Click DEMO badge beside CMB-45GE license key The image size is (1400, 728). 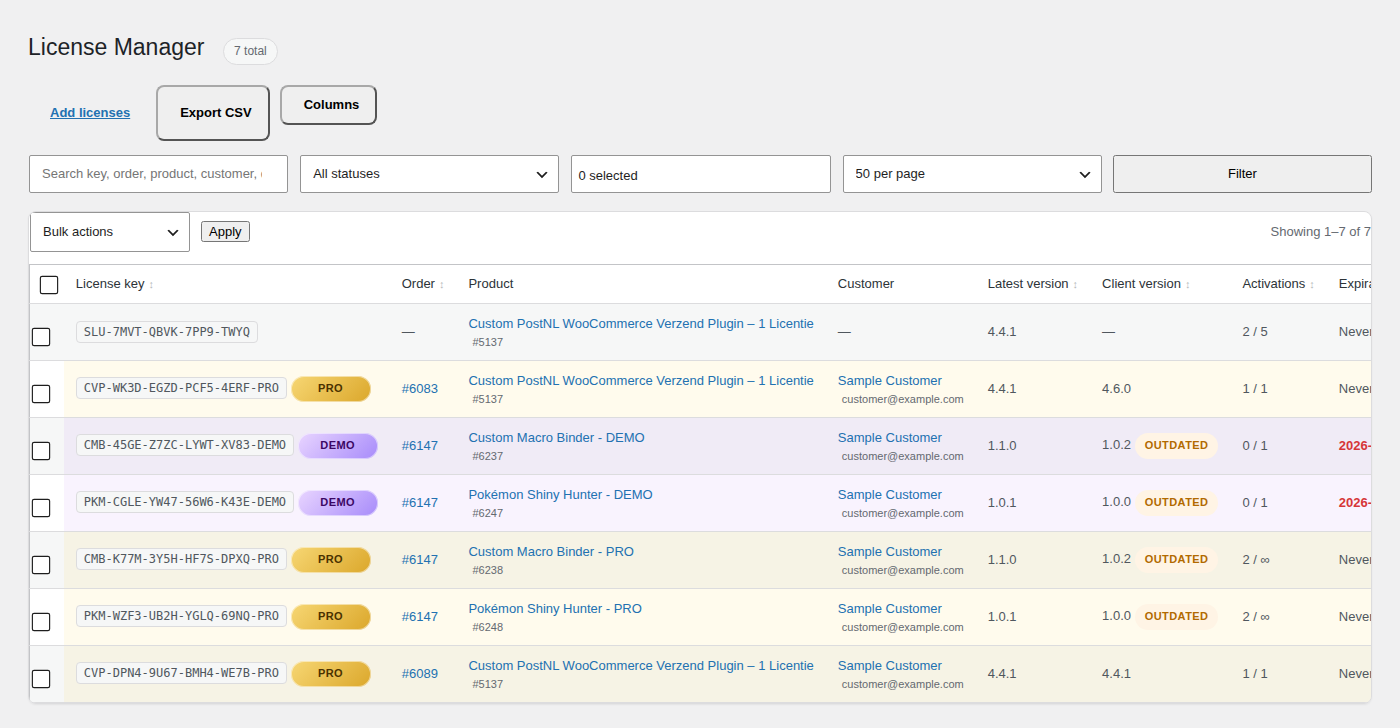338,446
